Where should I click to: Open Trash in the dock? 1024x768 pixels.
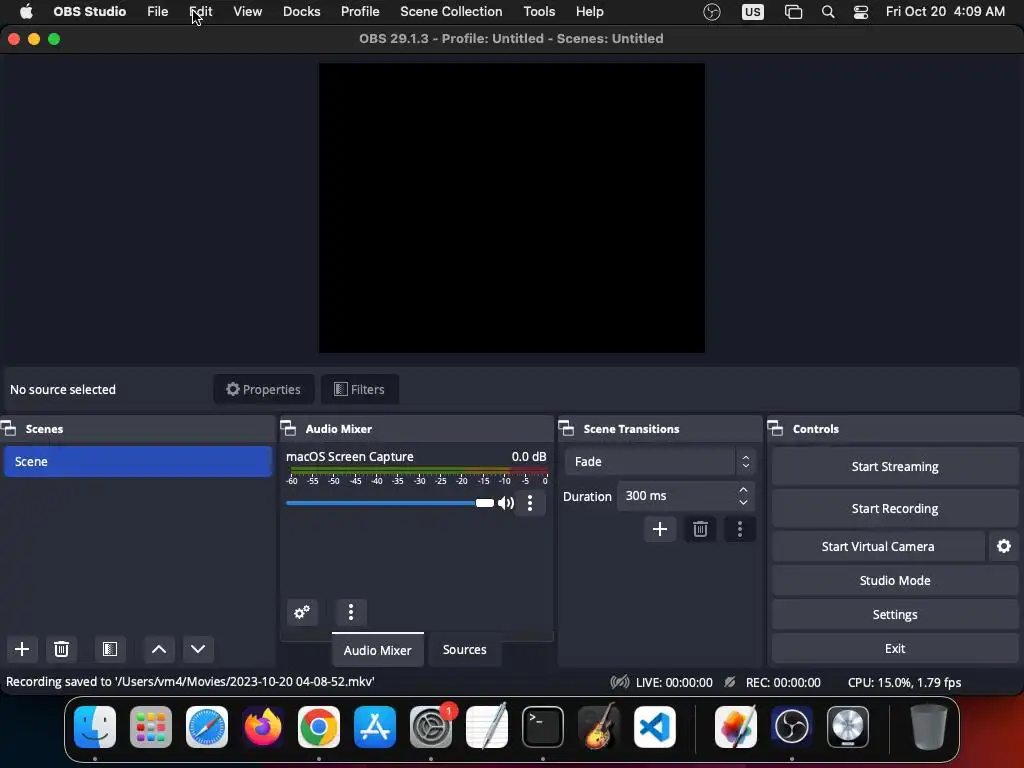(x=929, y=727)
